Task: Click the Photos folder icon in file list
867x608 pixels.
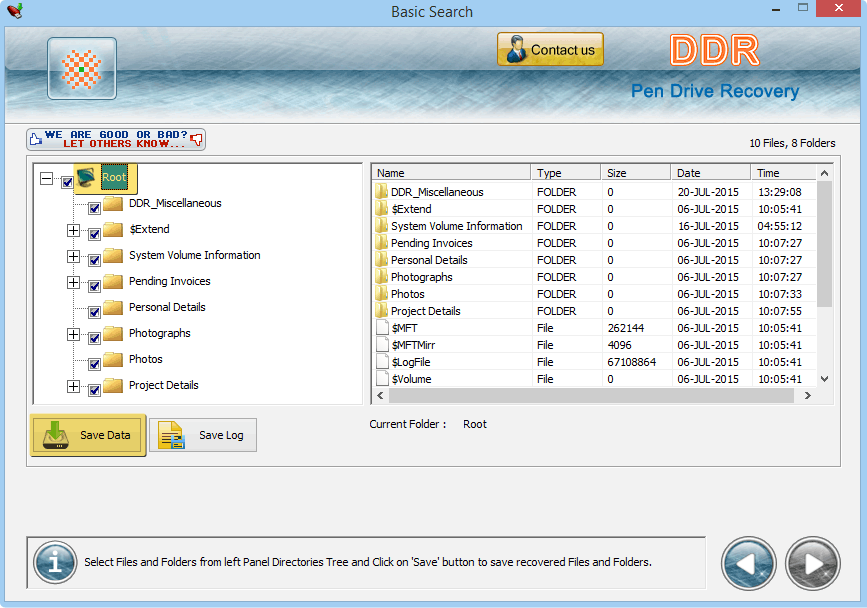Action: coord(381,294)
